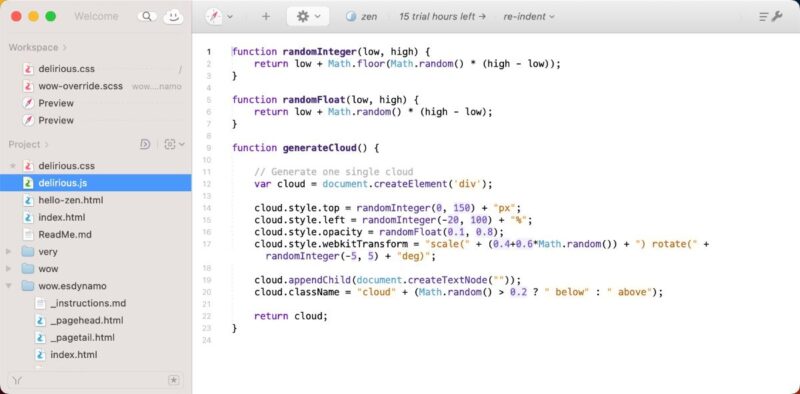Viewport: 800px width, 394px height.
Task: Open index.html below hello-zen.html
Action: click(62, 217)
